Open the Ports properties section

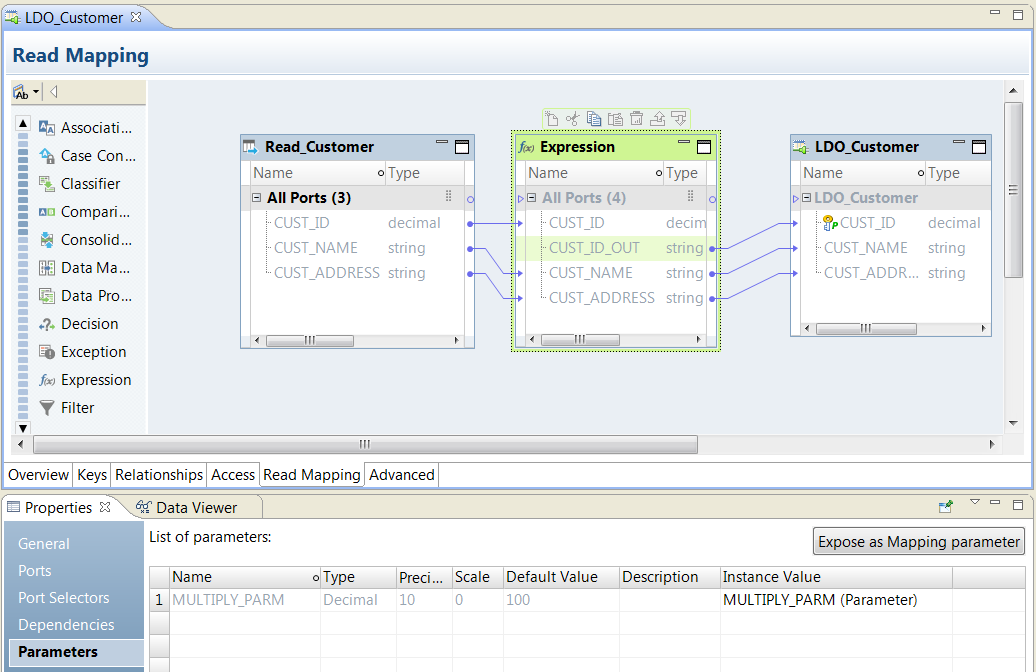[x=34, y=571]
